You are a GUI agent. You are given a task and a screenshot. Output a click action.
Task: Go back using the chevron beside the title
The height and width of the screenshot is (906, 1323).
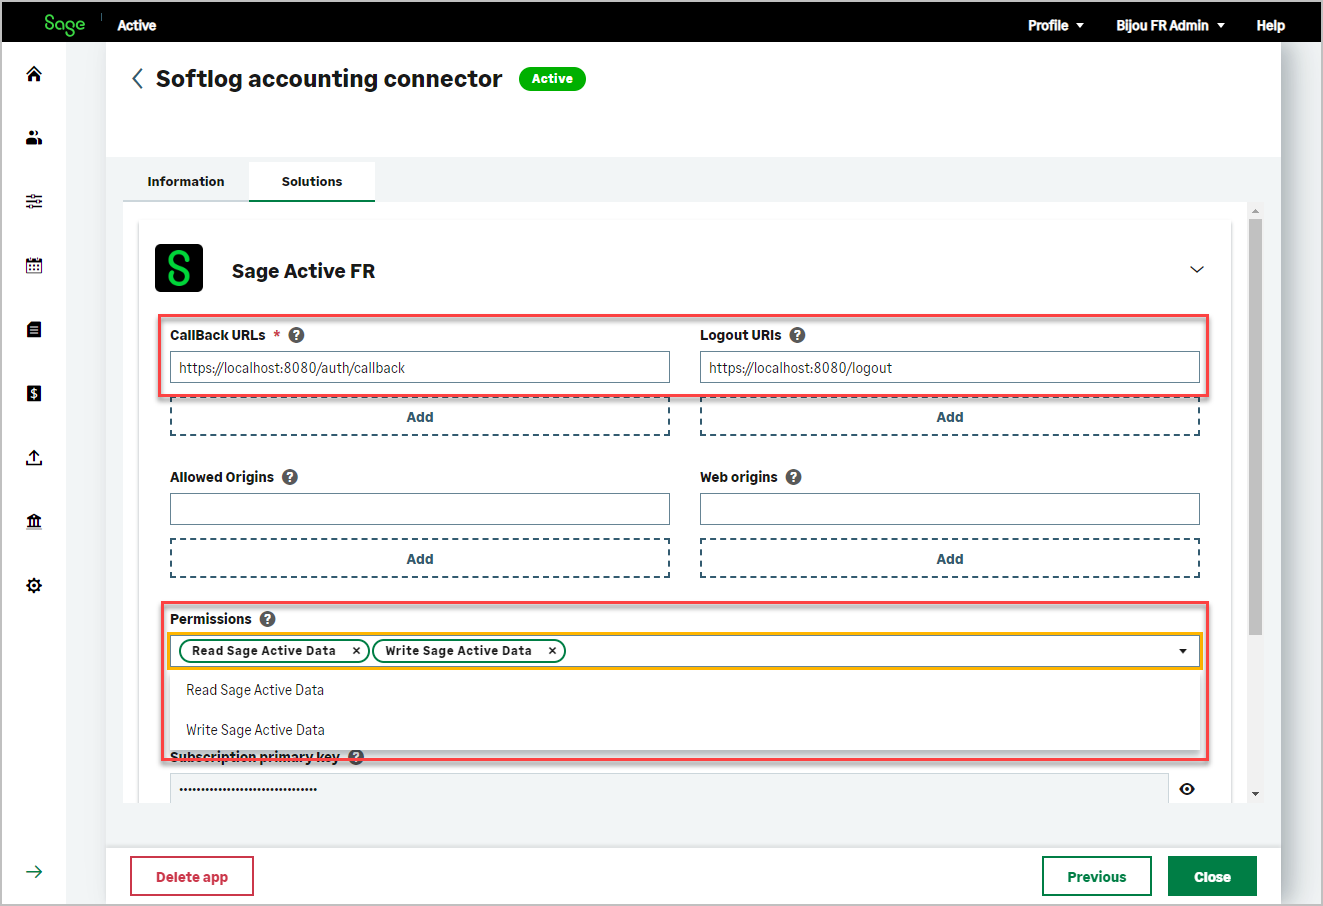(x=137, y=79)
